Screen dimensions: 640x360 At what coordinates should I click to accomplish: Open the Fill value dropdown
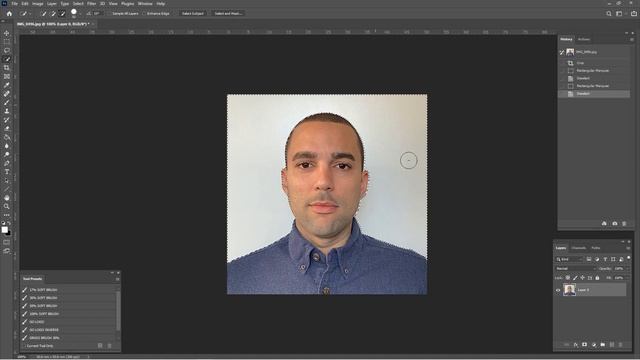coord(627,278)
